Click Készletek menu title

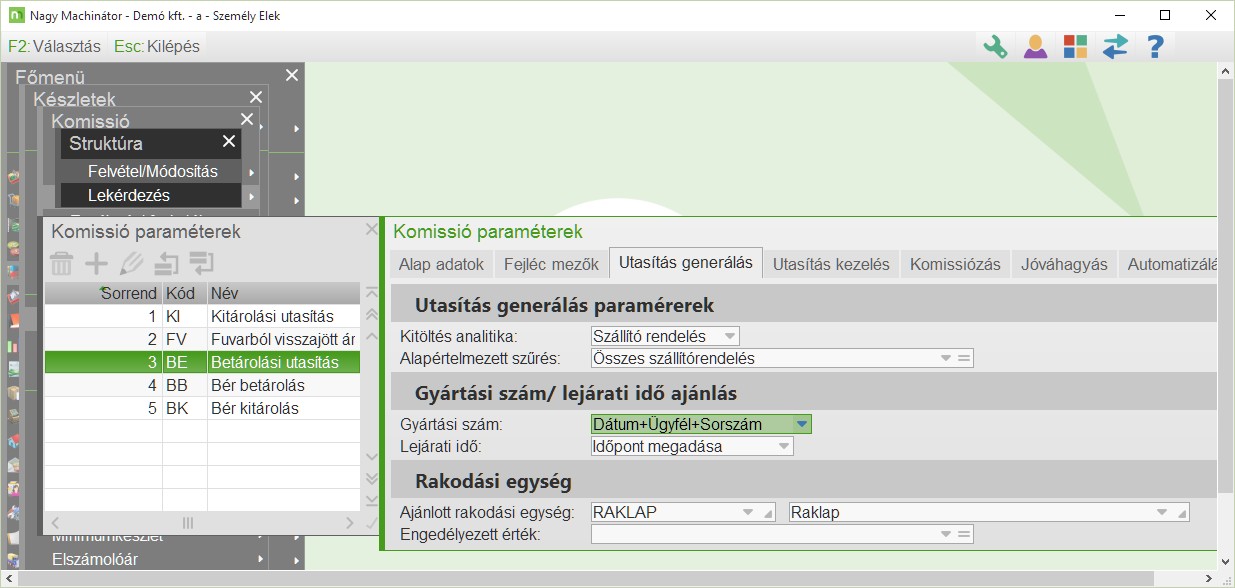[74, 99]
